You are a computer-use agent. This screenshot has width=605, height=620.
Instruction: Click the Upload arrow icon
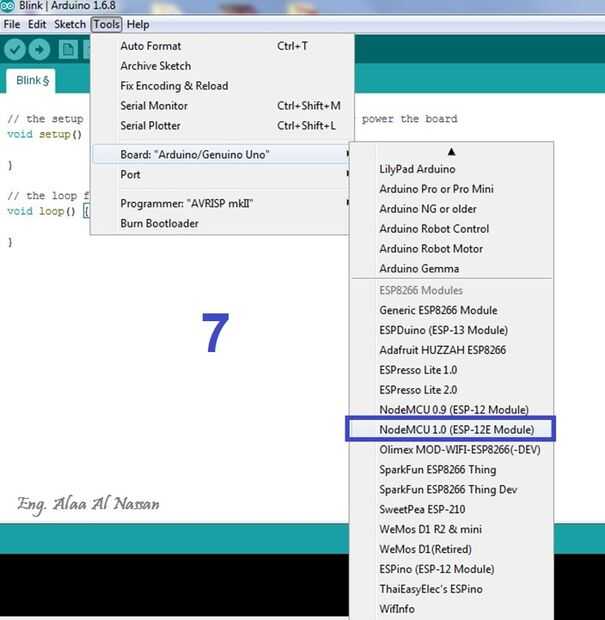pos(39,49)
